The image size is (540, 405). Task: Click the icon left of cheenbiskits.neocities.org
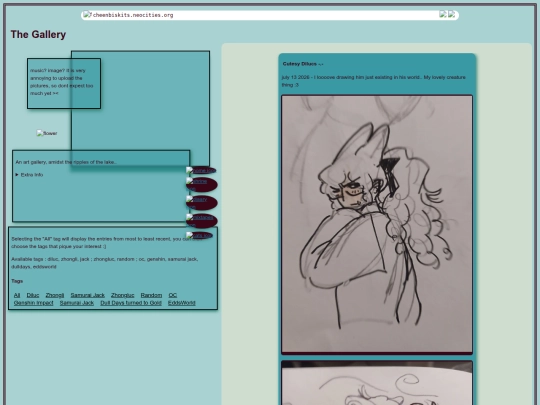coord(87,15)
